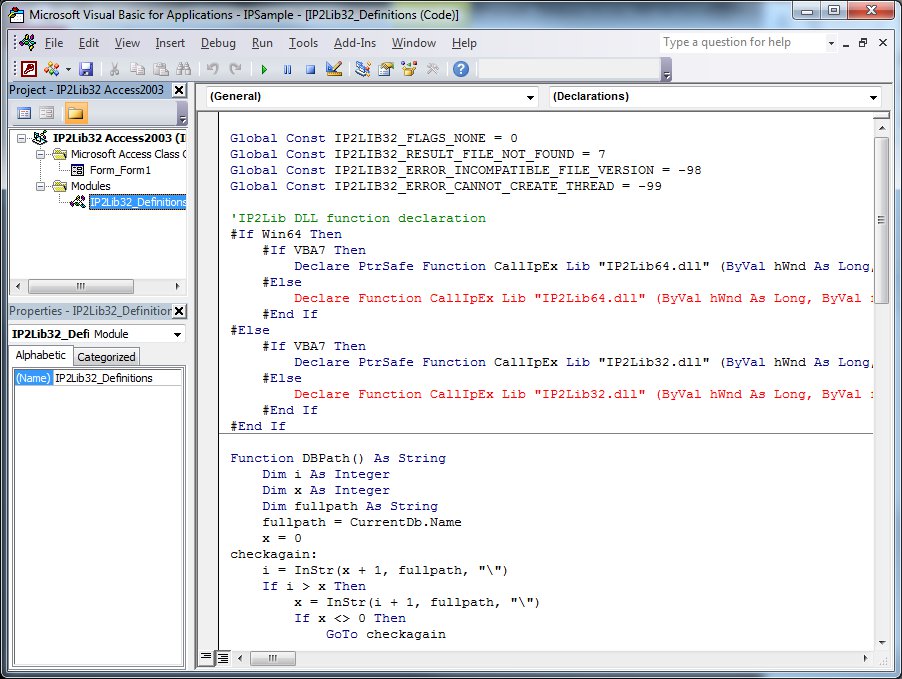
Task: Click the View Object icon in Project panel
Action: [47, 113]
